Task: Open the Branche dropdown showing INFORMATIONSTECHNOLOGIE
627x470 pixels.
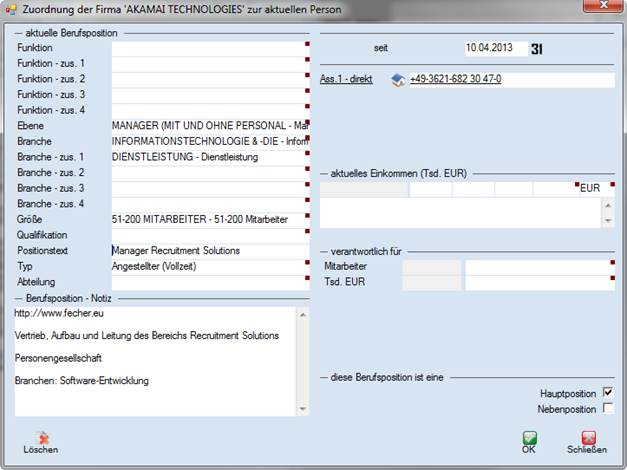Action: click(210, 142)
